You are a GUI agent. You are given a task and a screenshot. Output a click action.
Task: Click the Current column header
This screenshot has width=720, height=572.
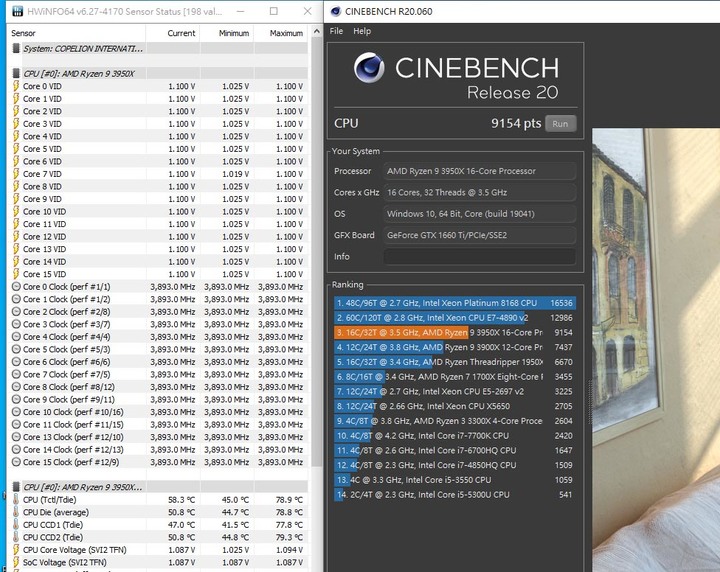pos(181,33)
